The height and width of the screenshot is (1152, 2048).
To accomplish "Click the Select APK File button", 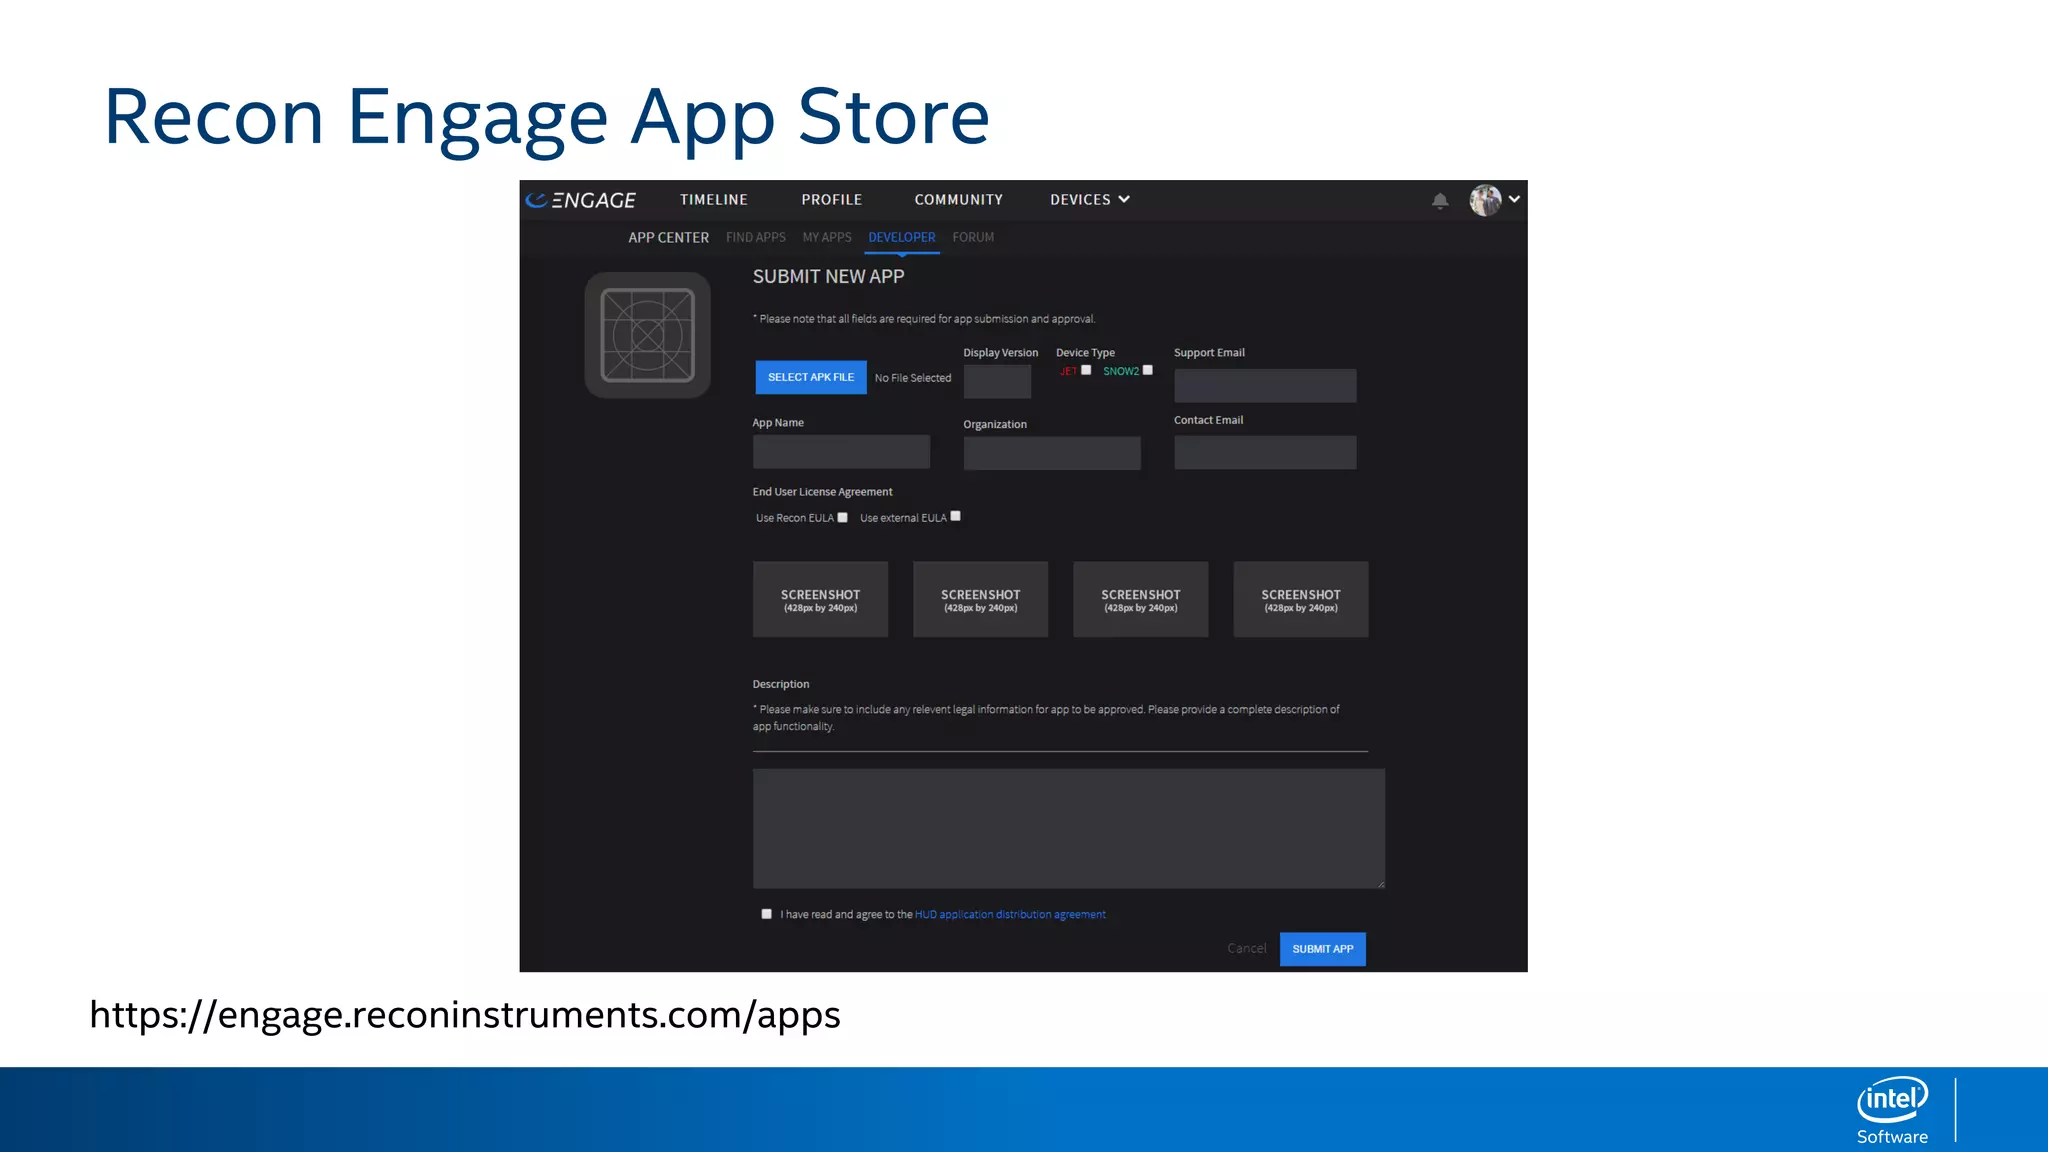I will point(811,377).
